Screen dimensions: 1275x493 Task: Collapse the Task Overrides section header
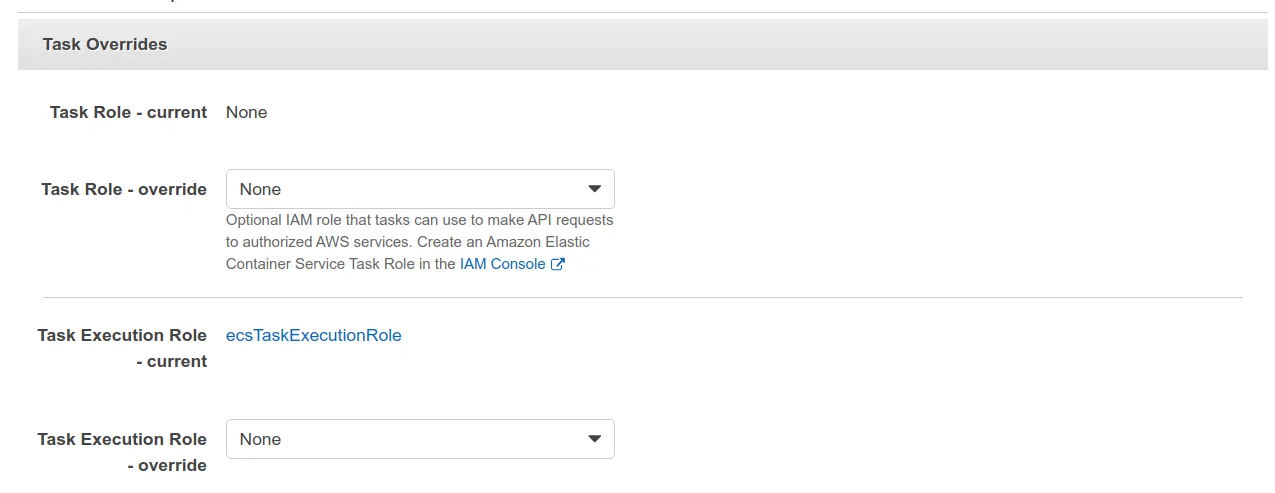[x=105, y=44]
